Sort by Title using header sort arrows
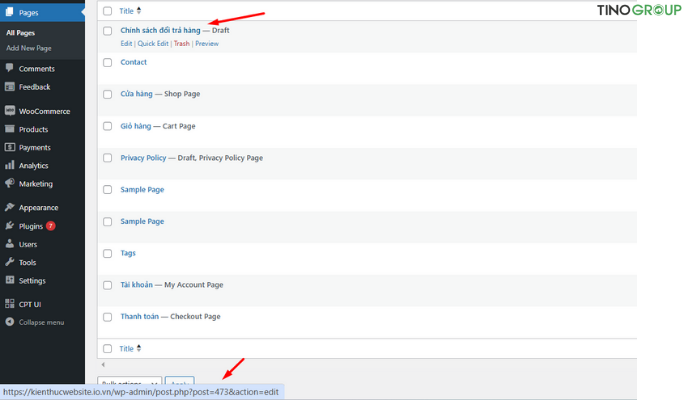The width and height of the screenshot is (700, 400). point(139,11)
